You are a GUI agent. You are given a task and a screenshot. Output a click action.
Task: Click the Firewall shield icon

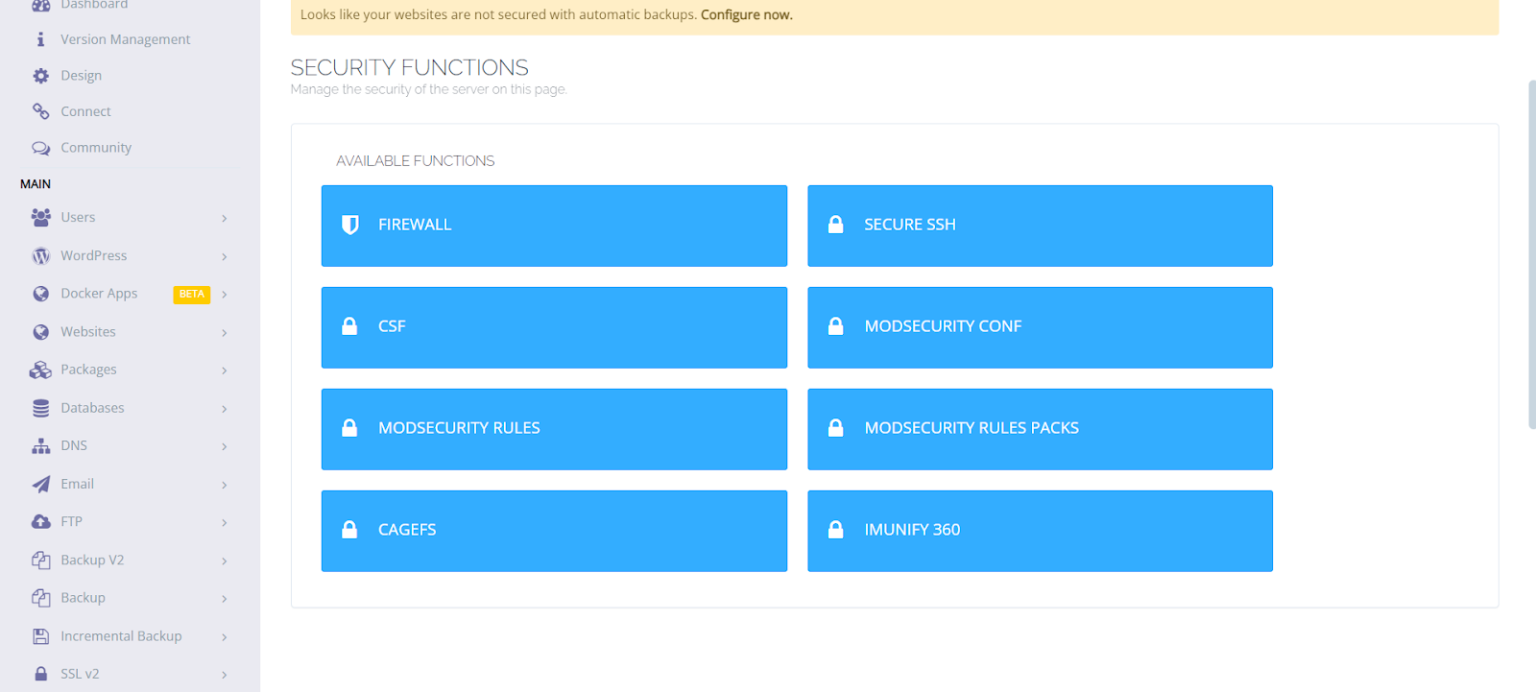click(350, 225)
